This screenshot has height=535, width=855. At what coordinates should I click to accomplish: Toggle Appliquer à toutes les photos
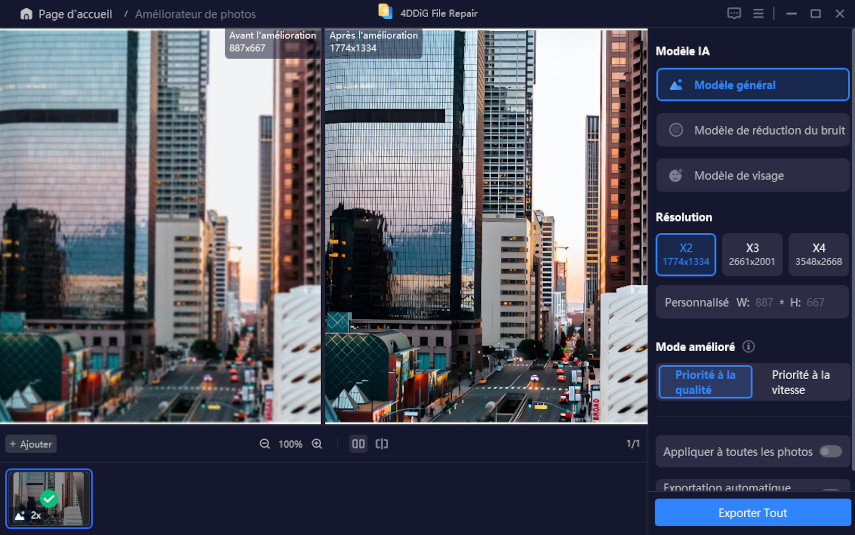[x=830, y=451]
